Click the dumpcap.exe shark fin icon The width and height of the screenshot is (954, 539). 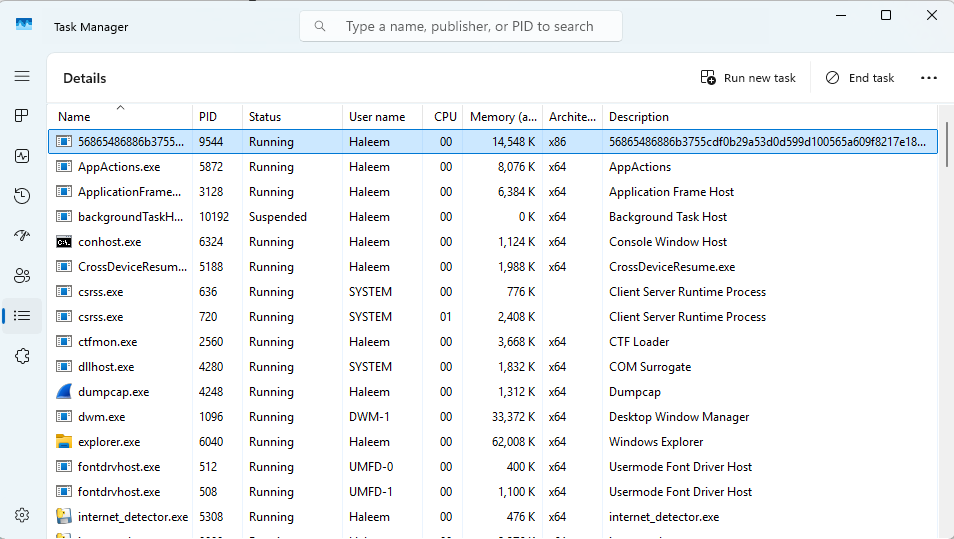64,392
